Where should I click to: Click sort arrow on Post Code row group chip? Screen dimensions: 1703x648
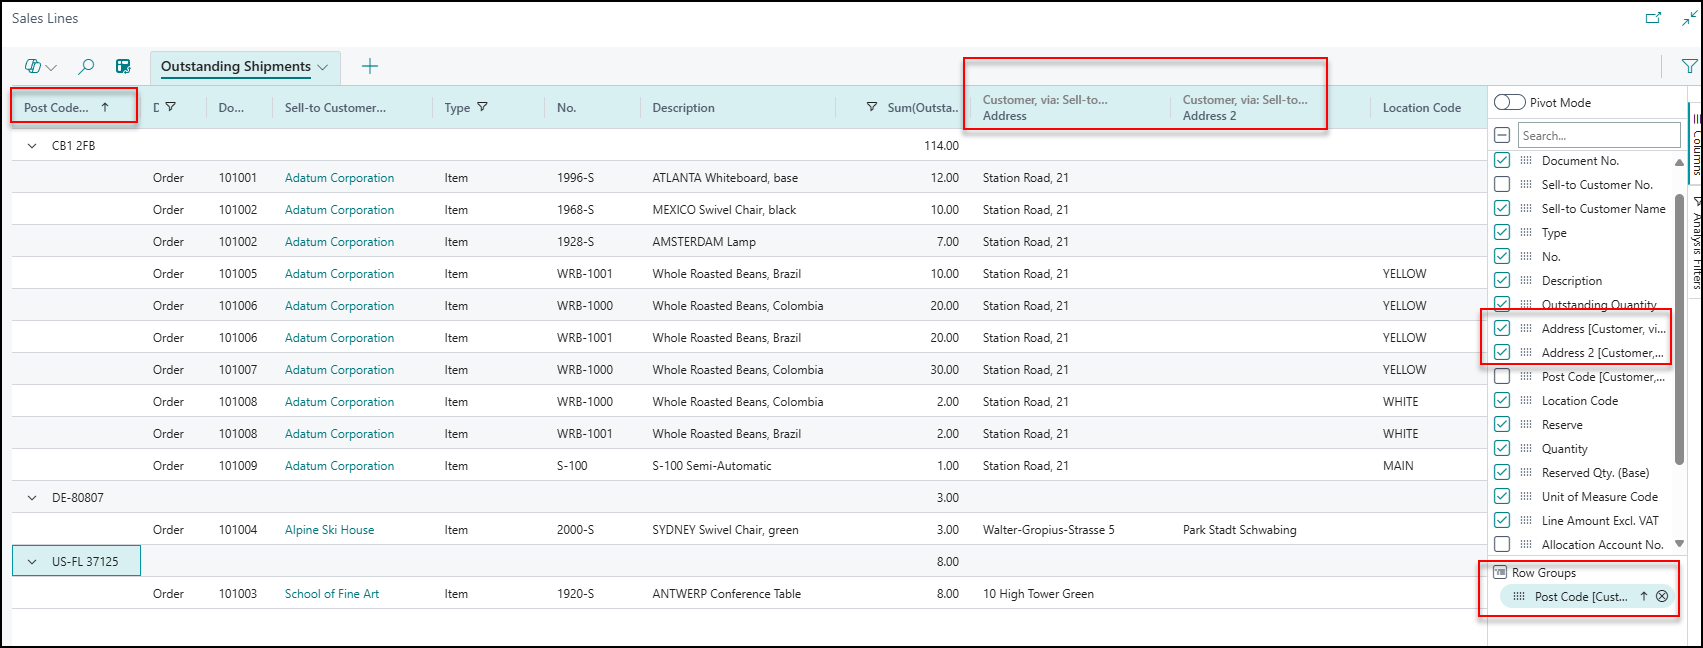point(1643,596)
